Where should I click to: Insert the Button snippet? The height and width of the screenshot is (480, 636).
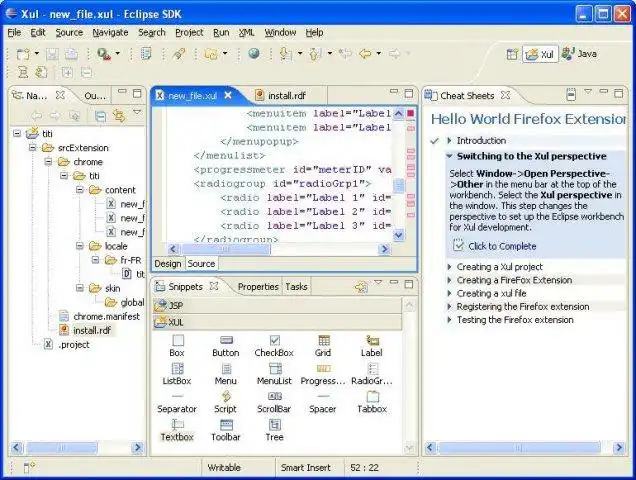tap(226, 346)
